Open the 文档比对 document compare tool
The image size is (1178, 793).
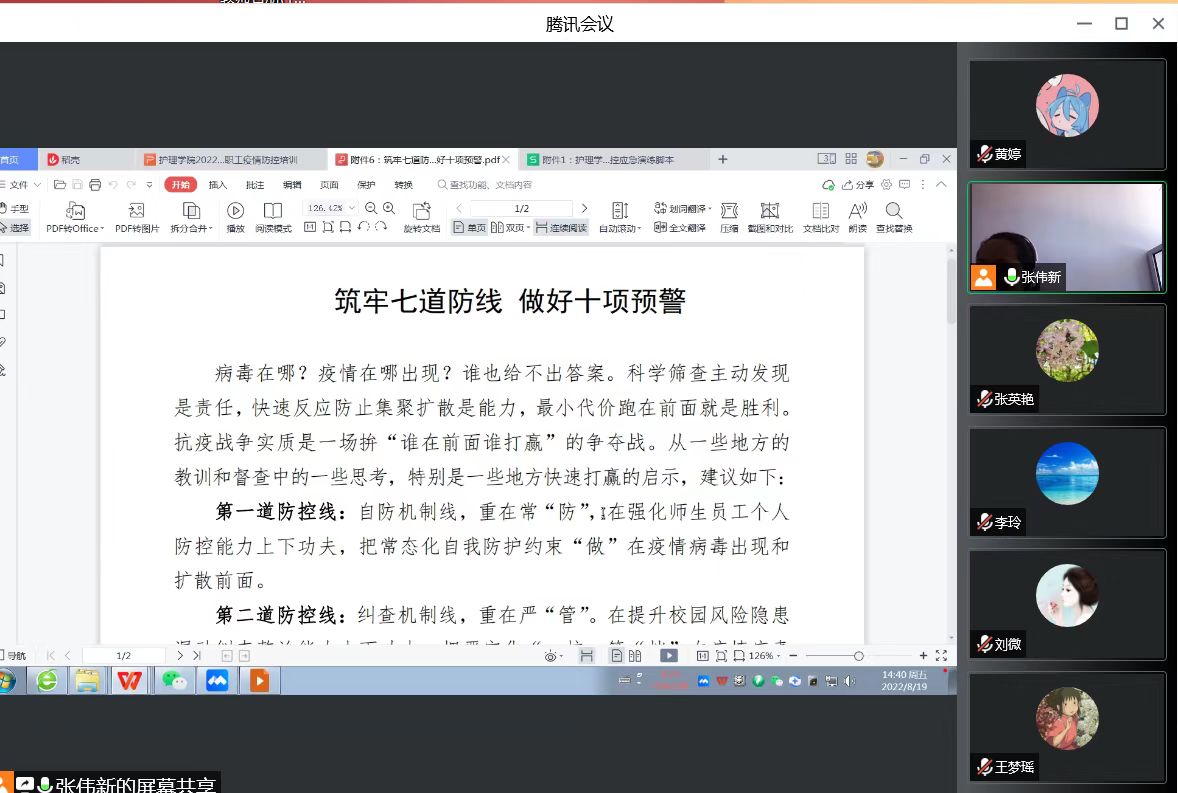(x=821, y=216)
